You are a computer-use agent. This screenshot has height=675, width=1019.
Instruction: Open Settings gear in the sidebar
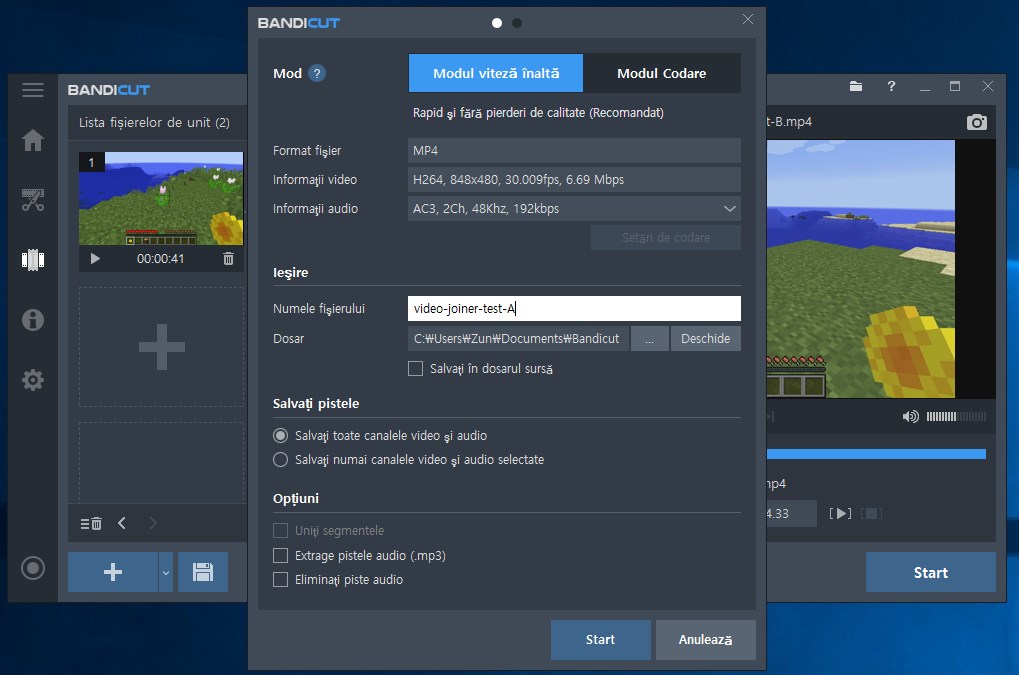(x=32, y=380)
